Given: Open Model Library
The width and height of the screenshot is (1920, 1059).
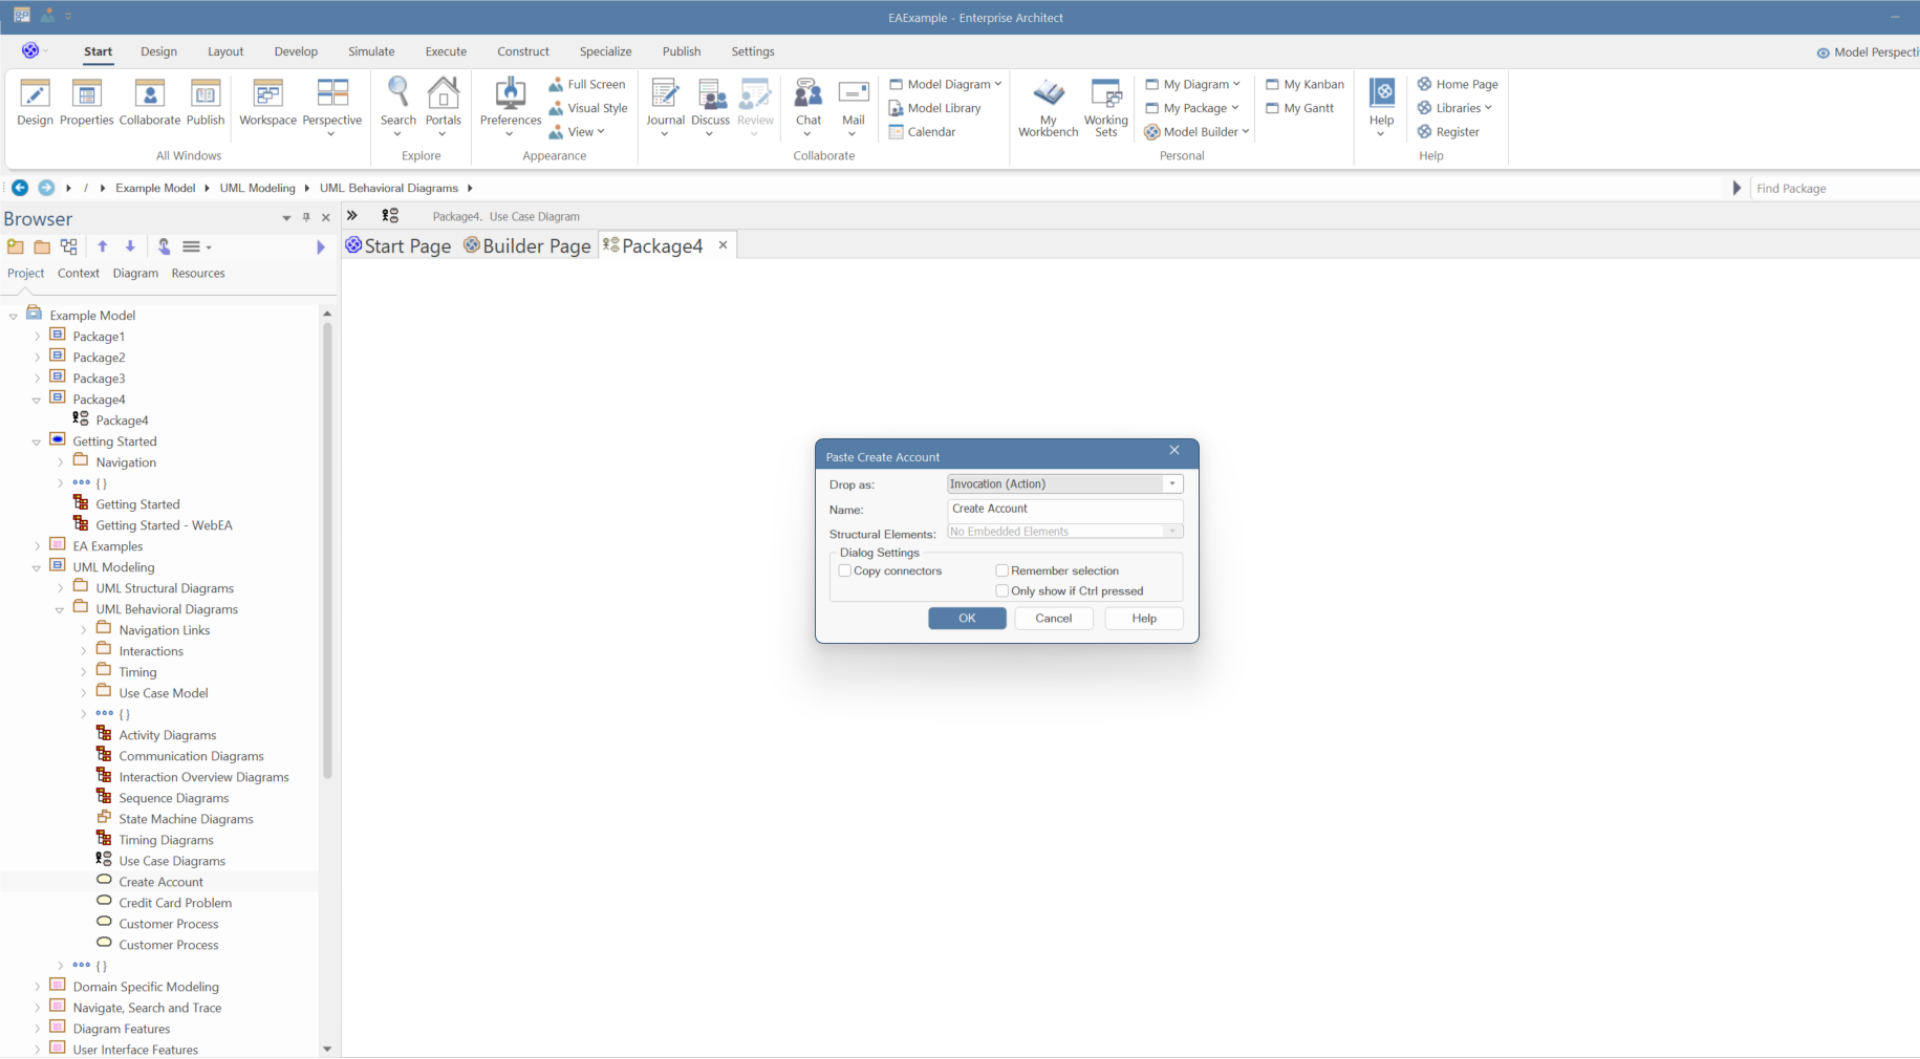Looking at the screenshot, I should coord(935,108).
